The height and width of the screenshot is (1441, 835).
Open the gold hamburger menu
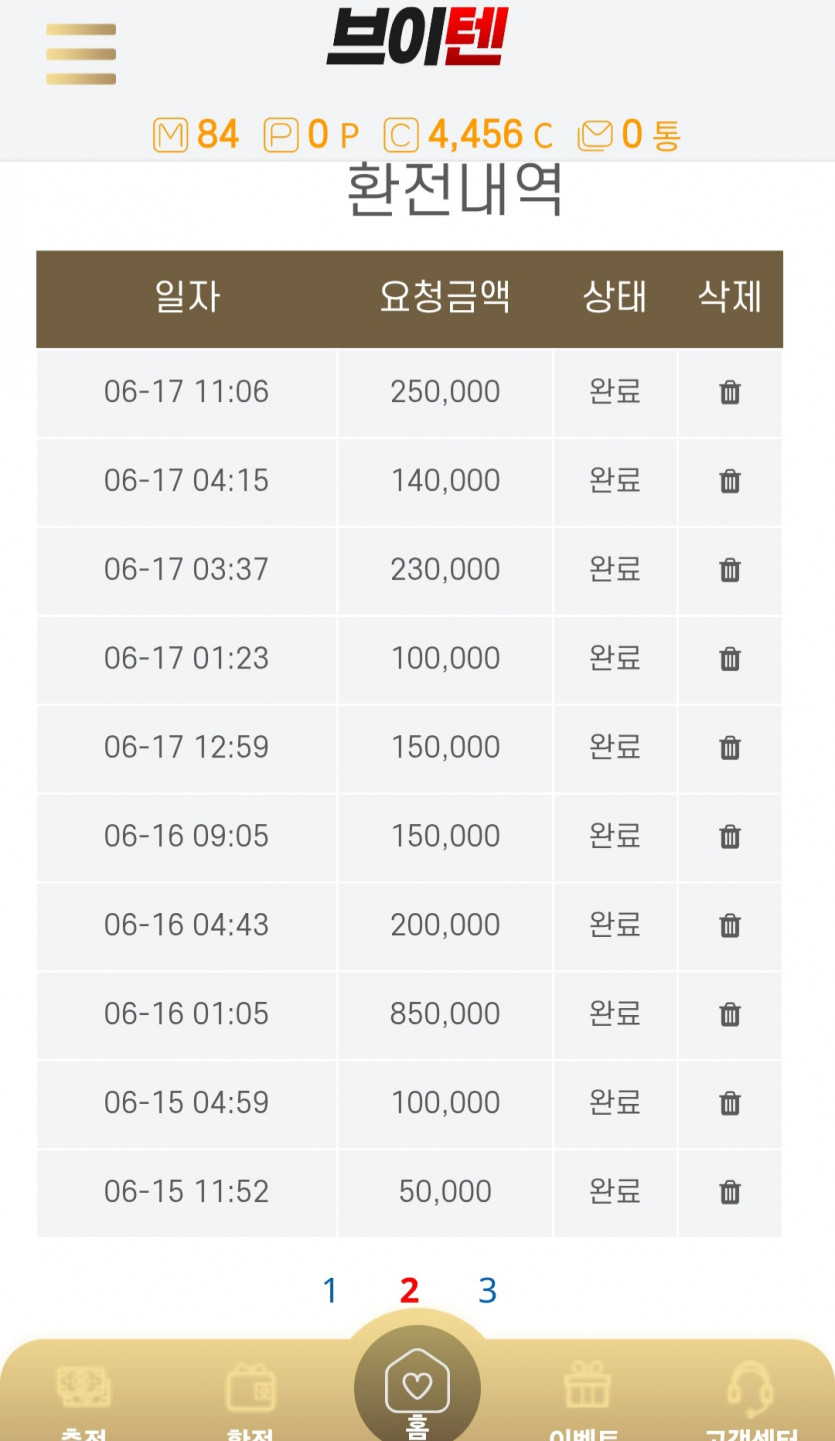(x=81, y=54)
